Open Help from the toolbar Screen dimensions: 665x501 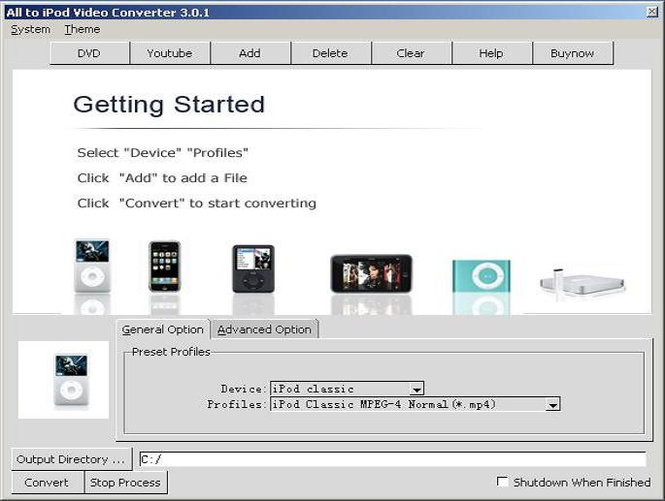[x=491, y=53]
